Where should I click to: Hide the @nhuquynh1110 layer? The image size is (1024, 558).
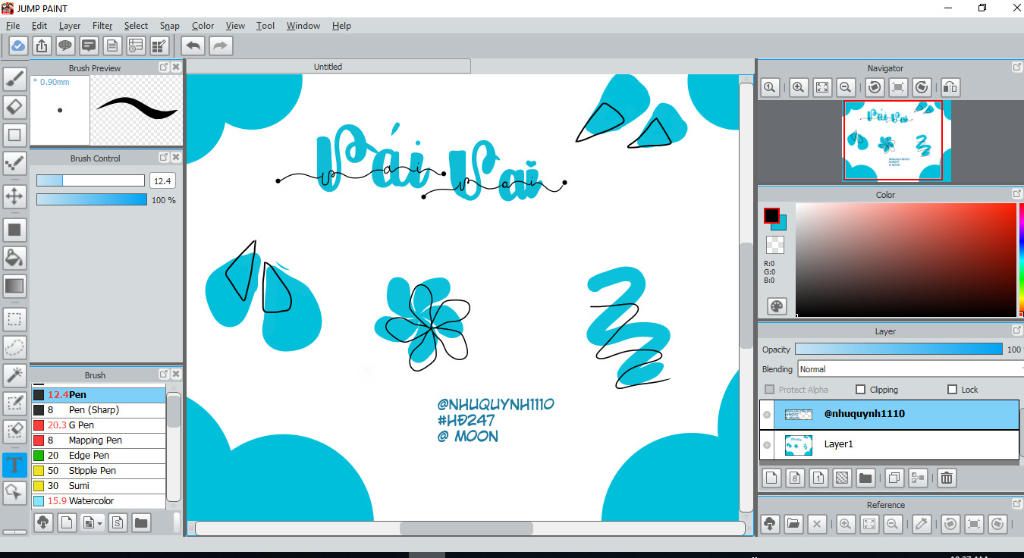(767, 414)
